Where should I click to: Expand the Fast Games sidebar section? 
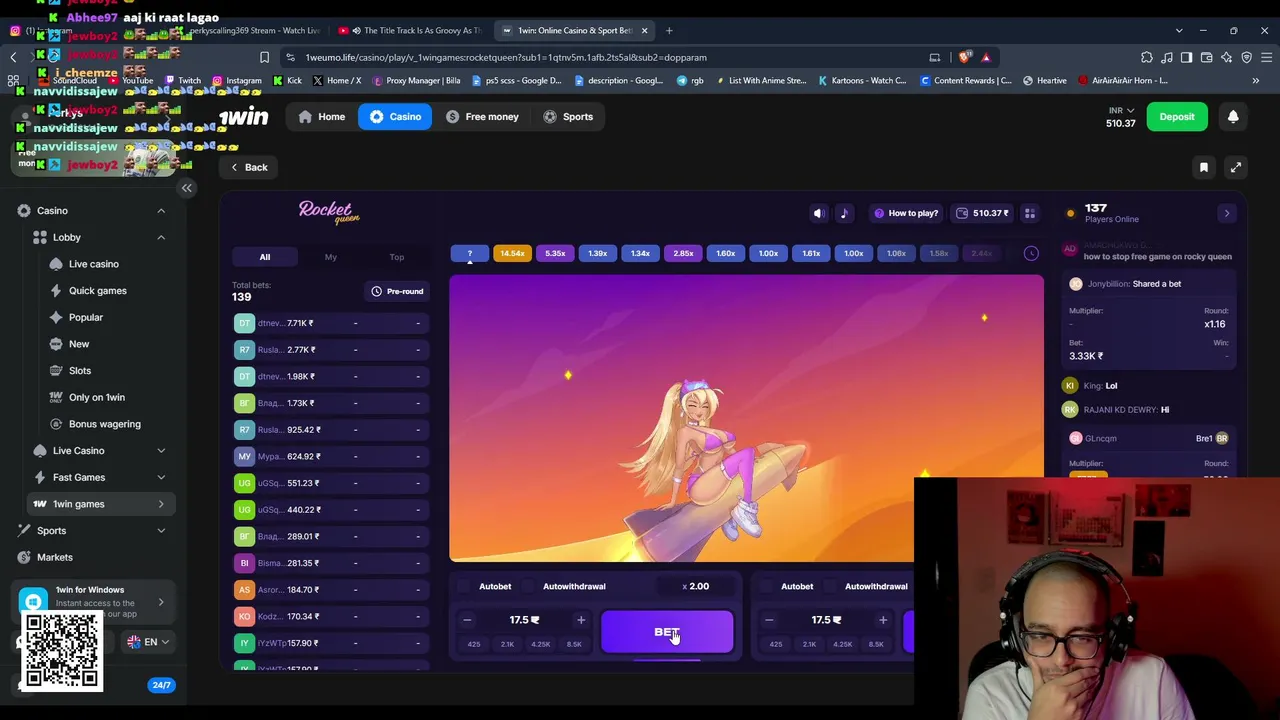point(161,477)
